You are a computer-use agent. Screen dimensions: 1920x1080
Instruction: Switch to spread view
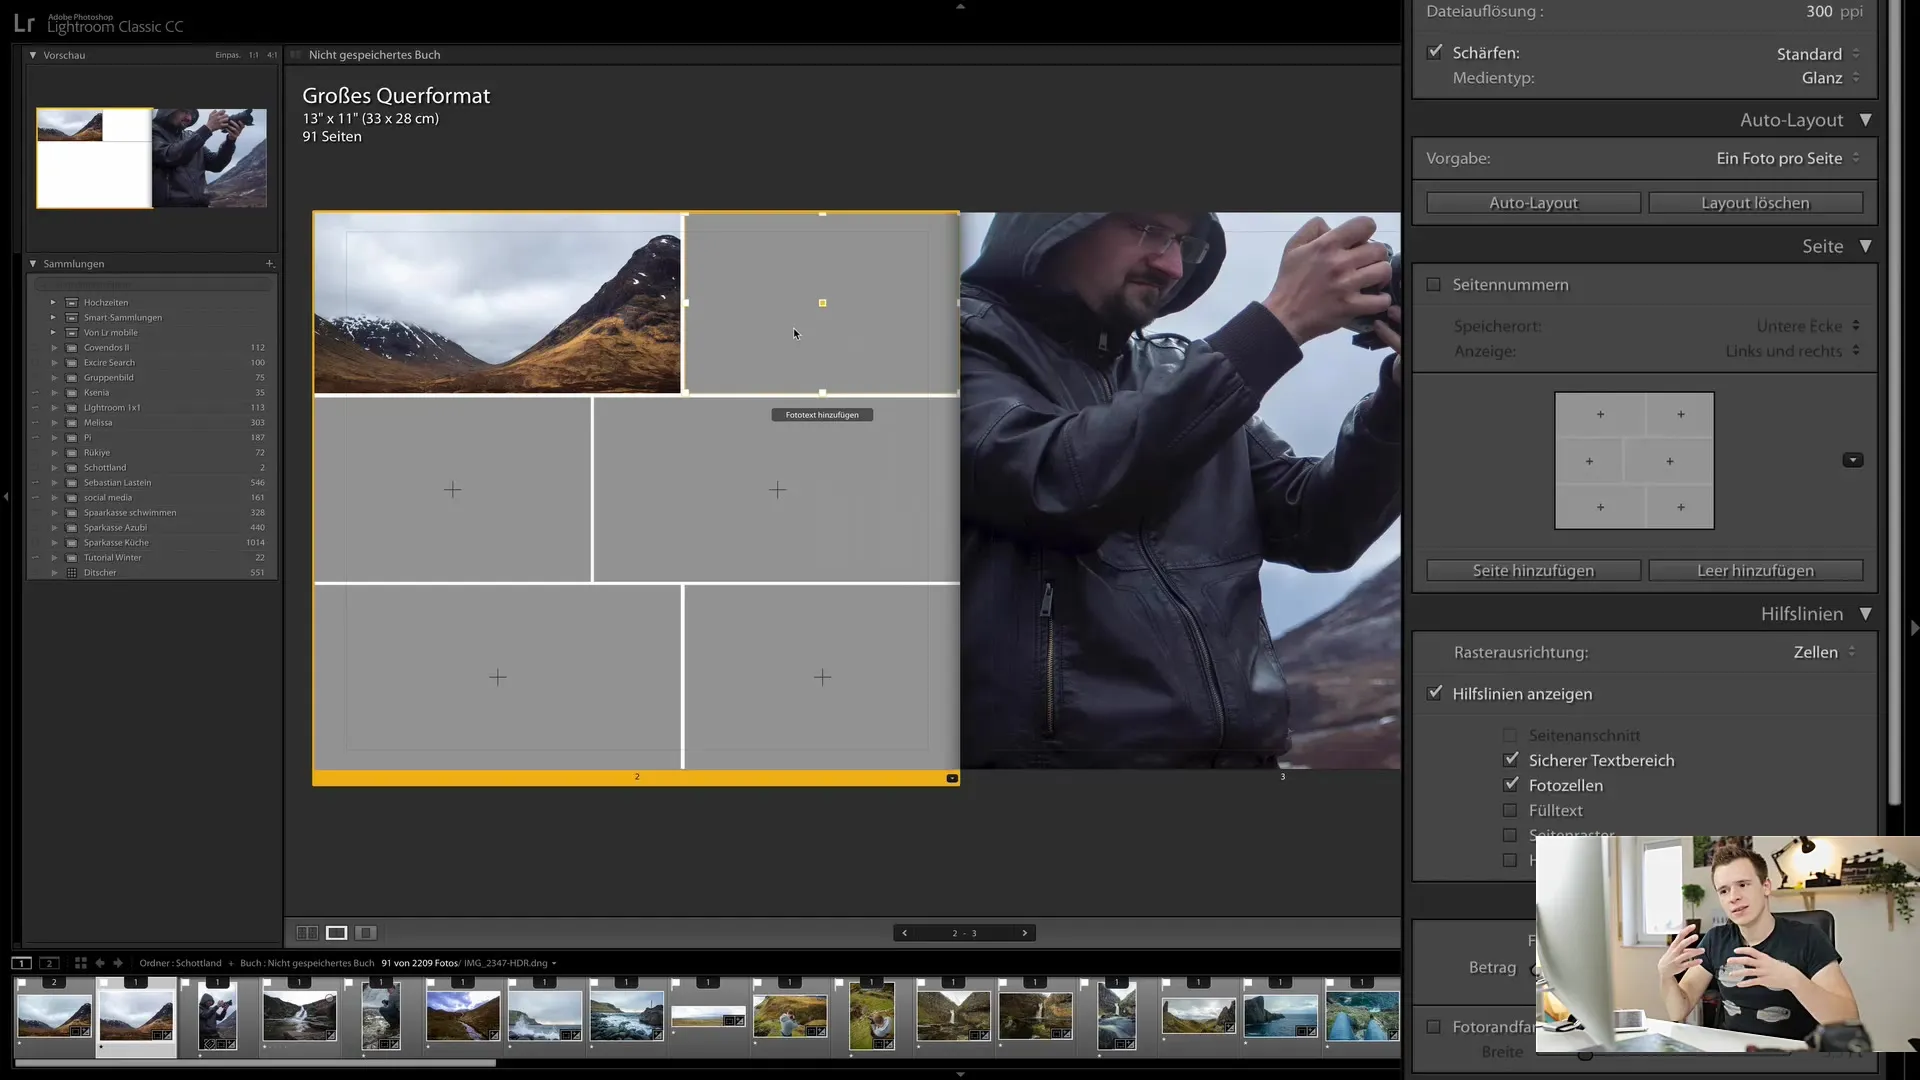pos(337,933)
